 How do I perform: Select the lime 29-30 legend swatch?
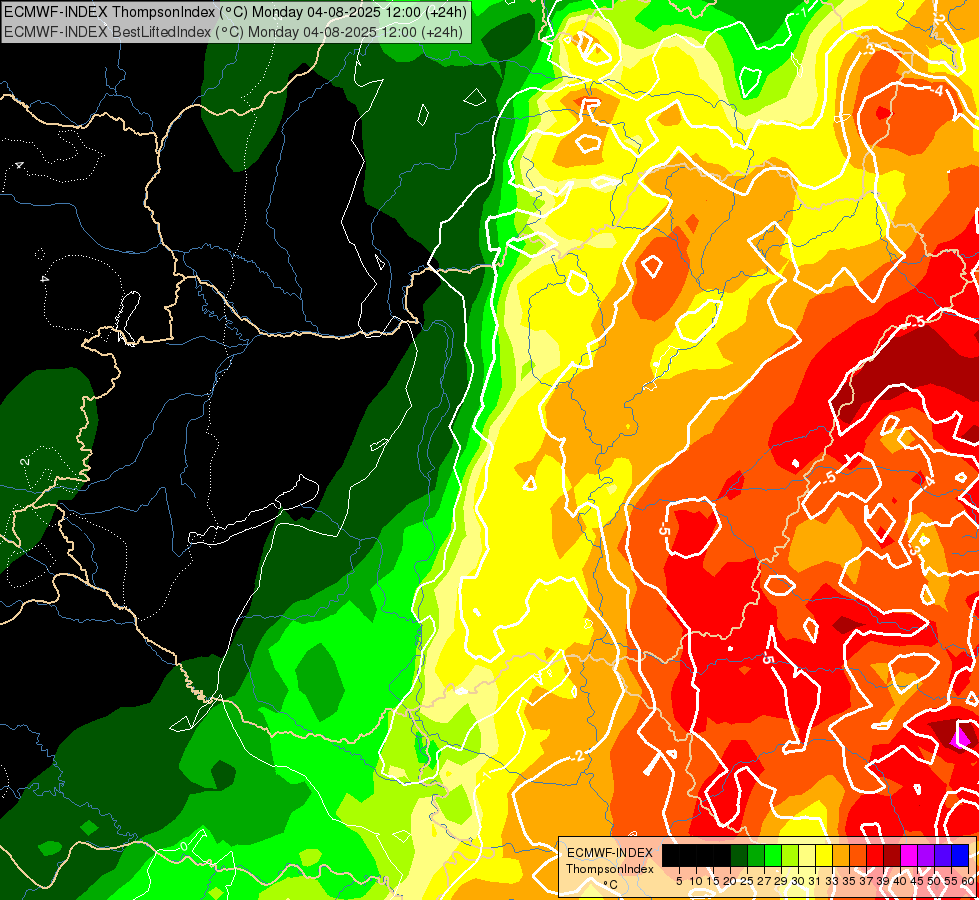pos(790,856)
